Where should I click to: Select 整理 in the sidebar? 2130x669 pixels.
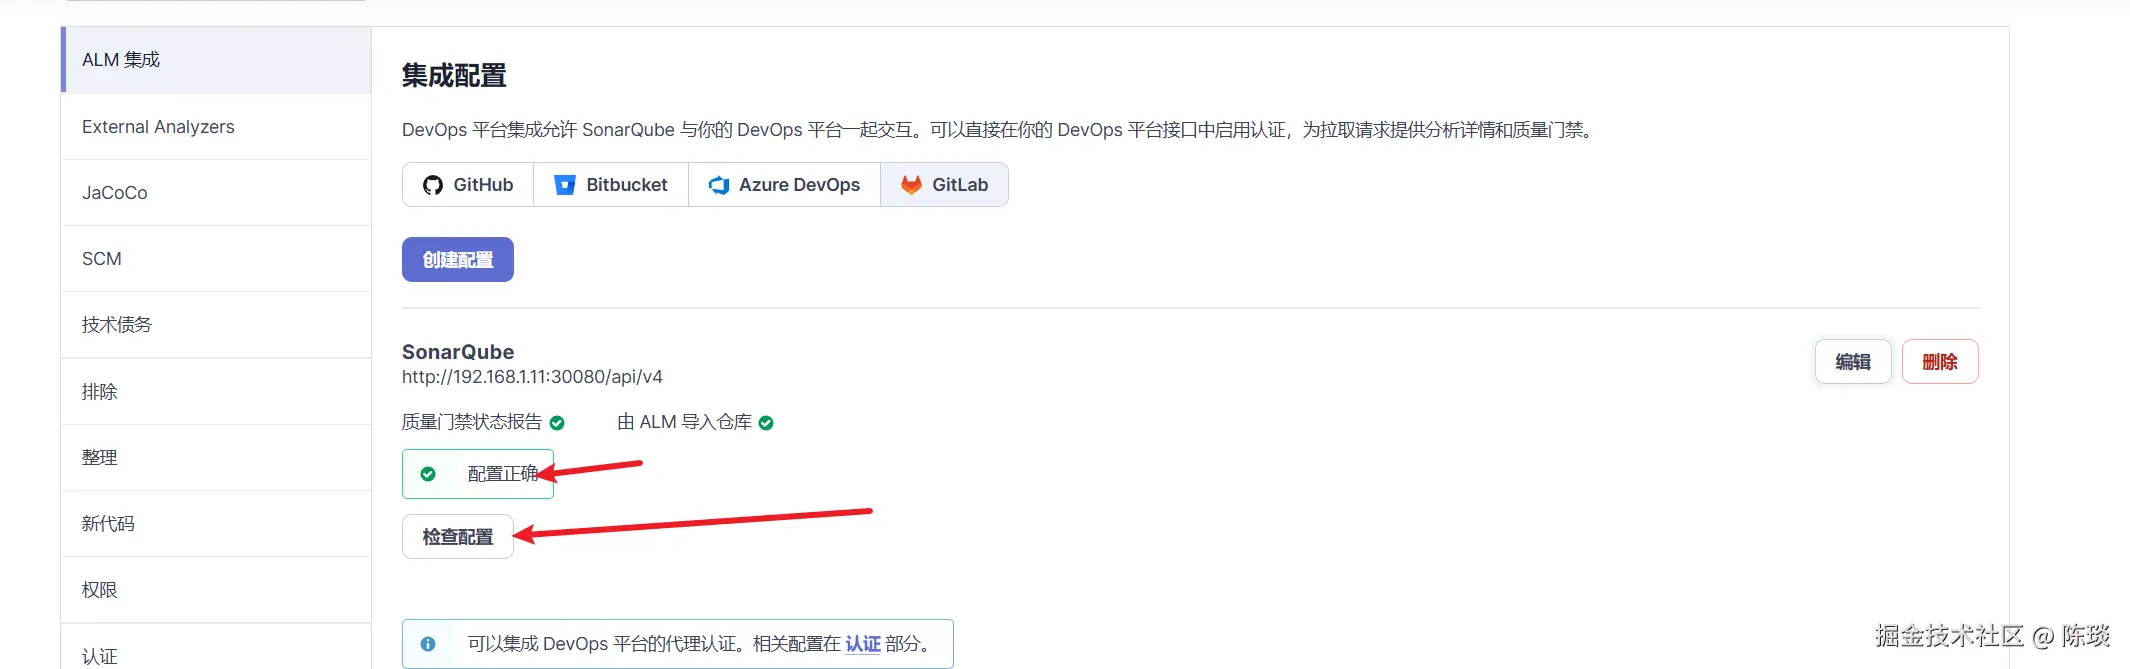pos(216,458)
